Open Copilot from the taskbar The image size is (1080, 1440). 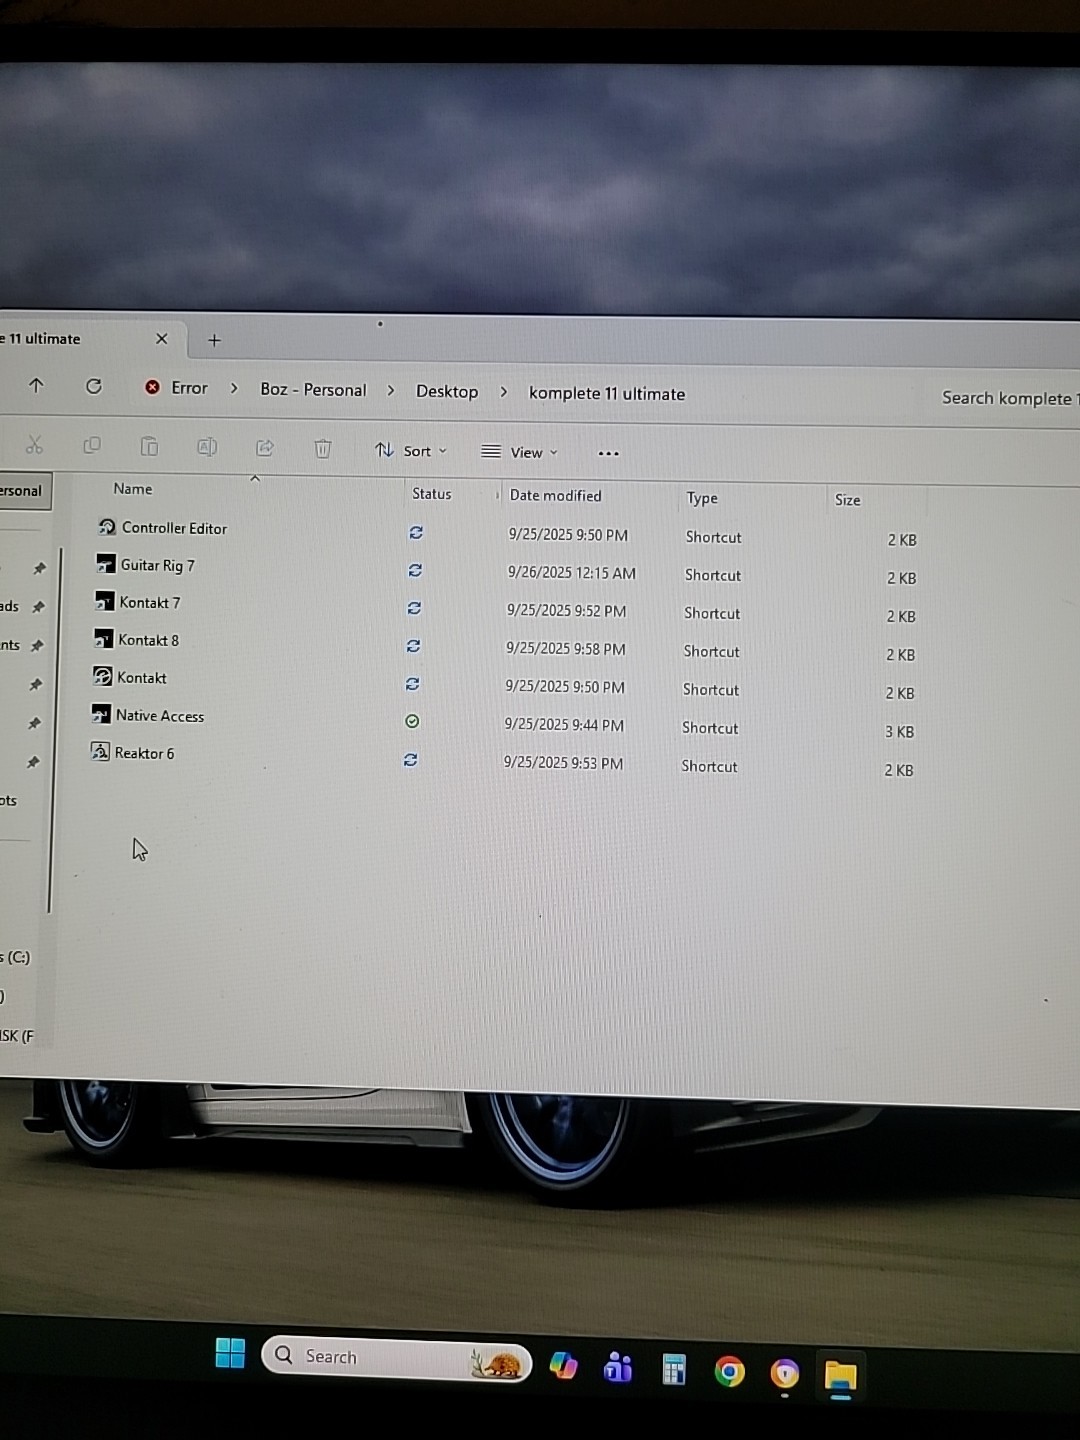pos(563,1365)
